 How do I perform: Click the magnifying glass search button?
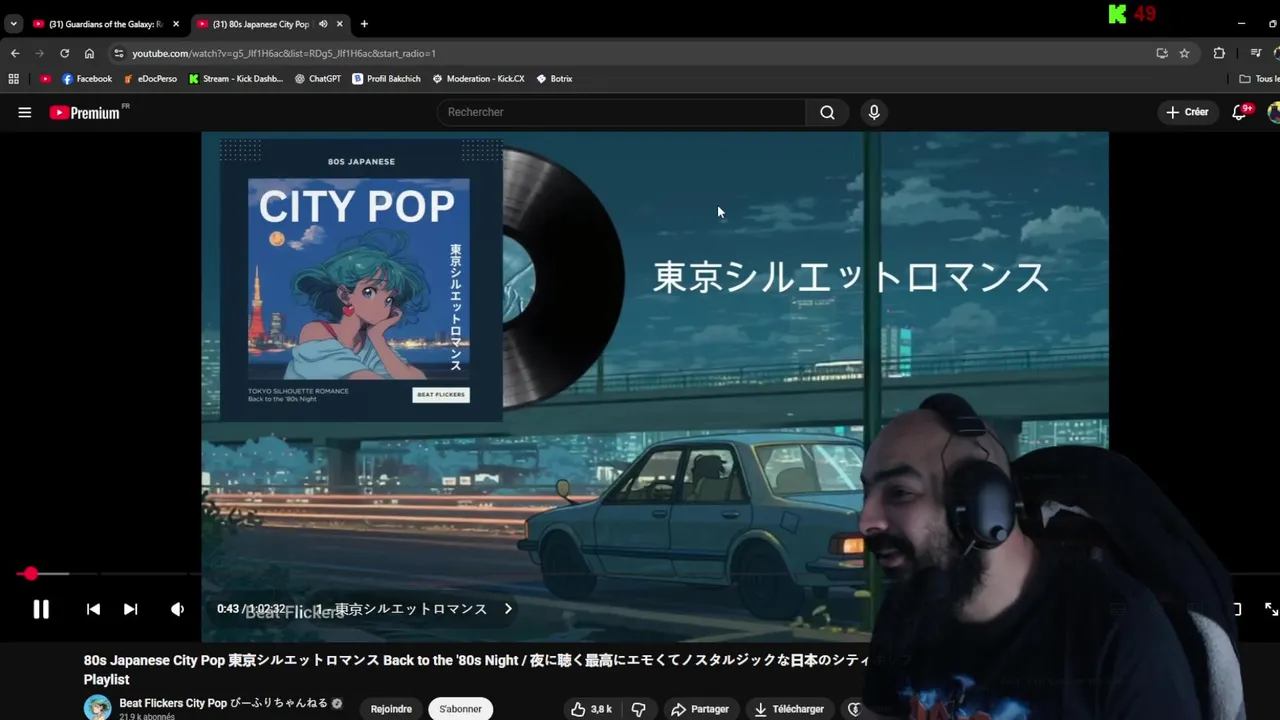pos(827,112)
